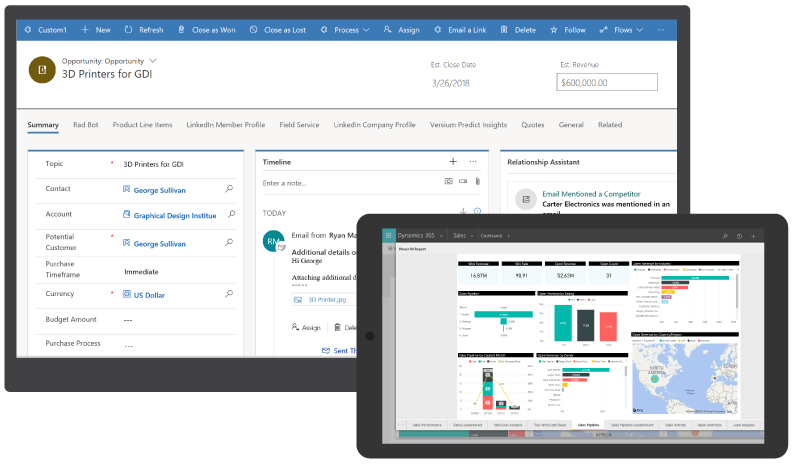Open command bar overflow ellipsis
Viewport: 794px width, 464px height.
tap(661, 30)
